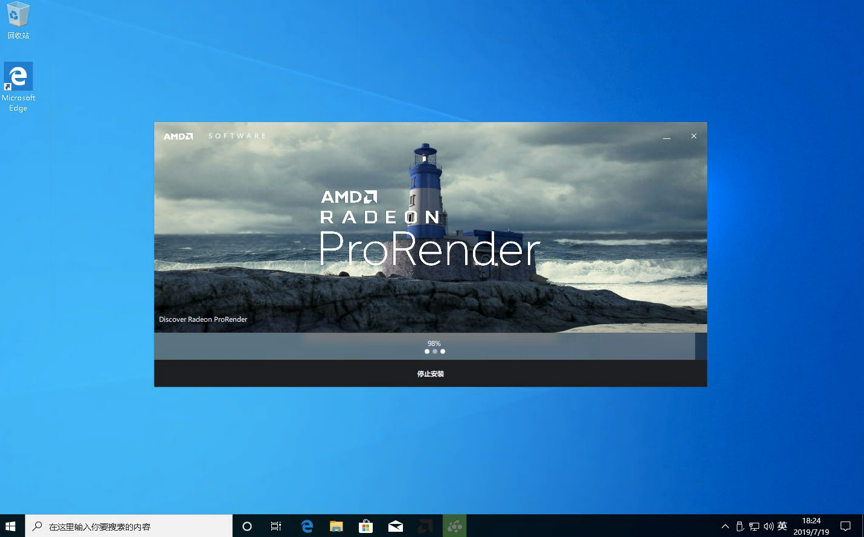Click the dark AMD installer taskbar icon

point(425,526)
